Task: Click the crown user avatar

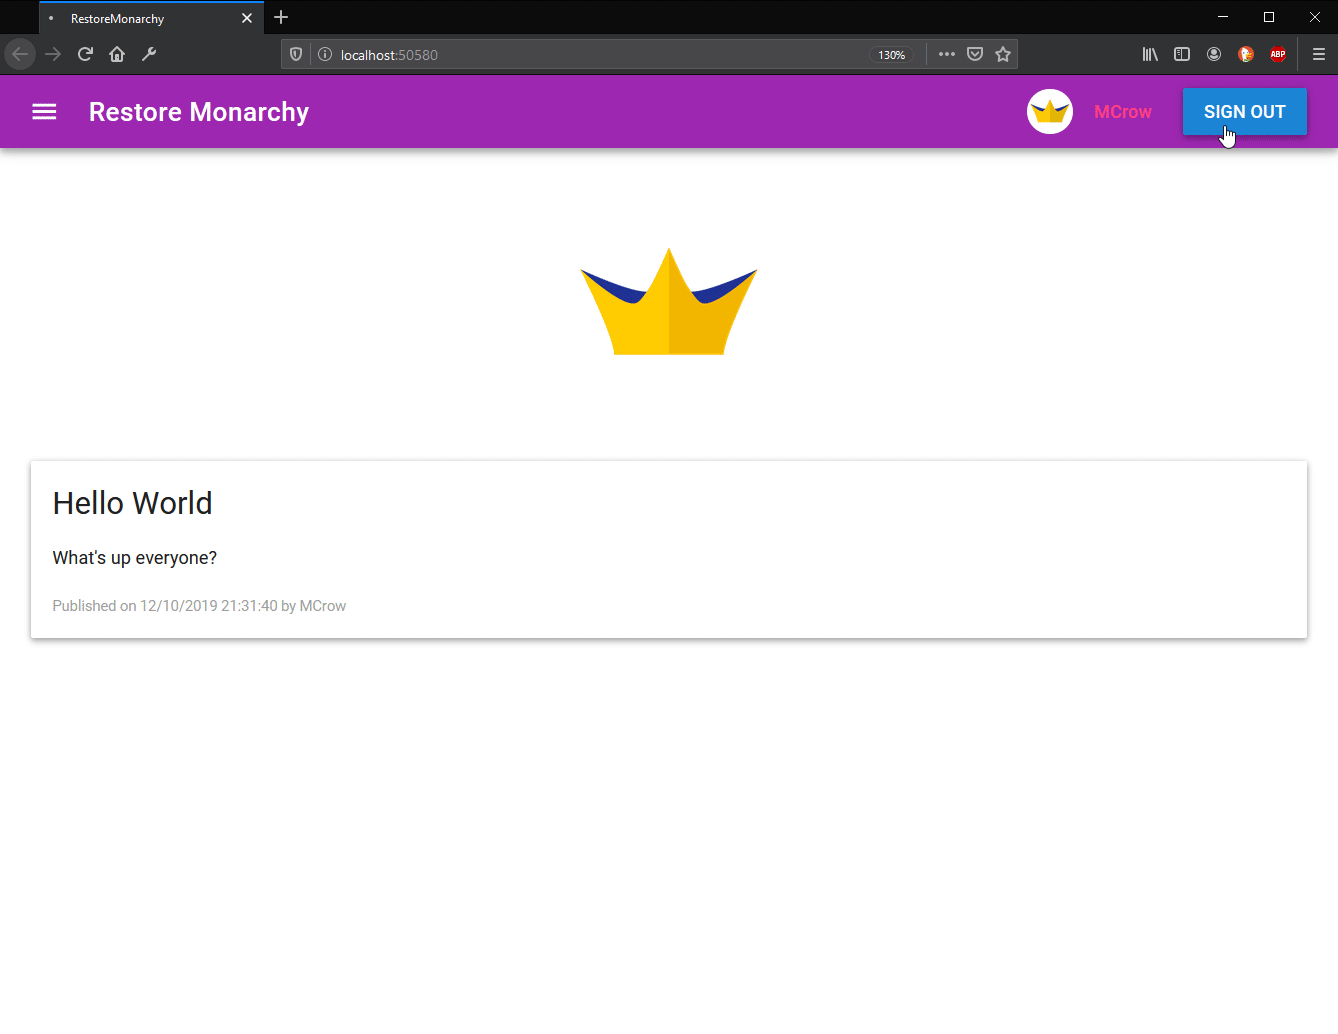Action: point(1050,112)
